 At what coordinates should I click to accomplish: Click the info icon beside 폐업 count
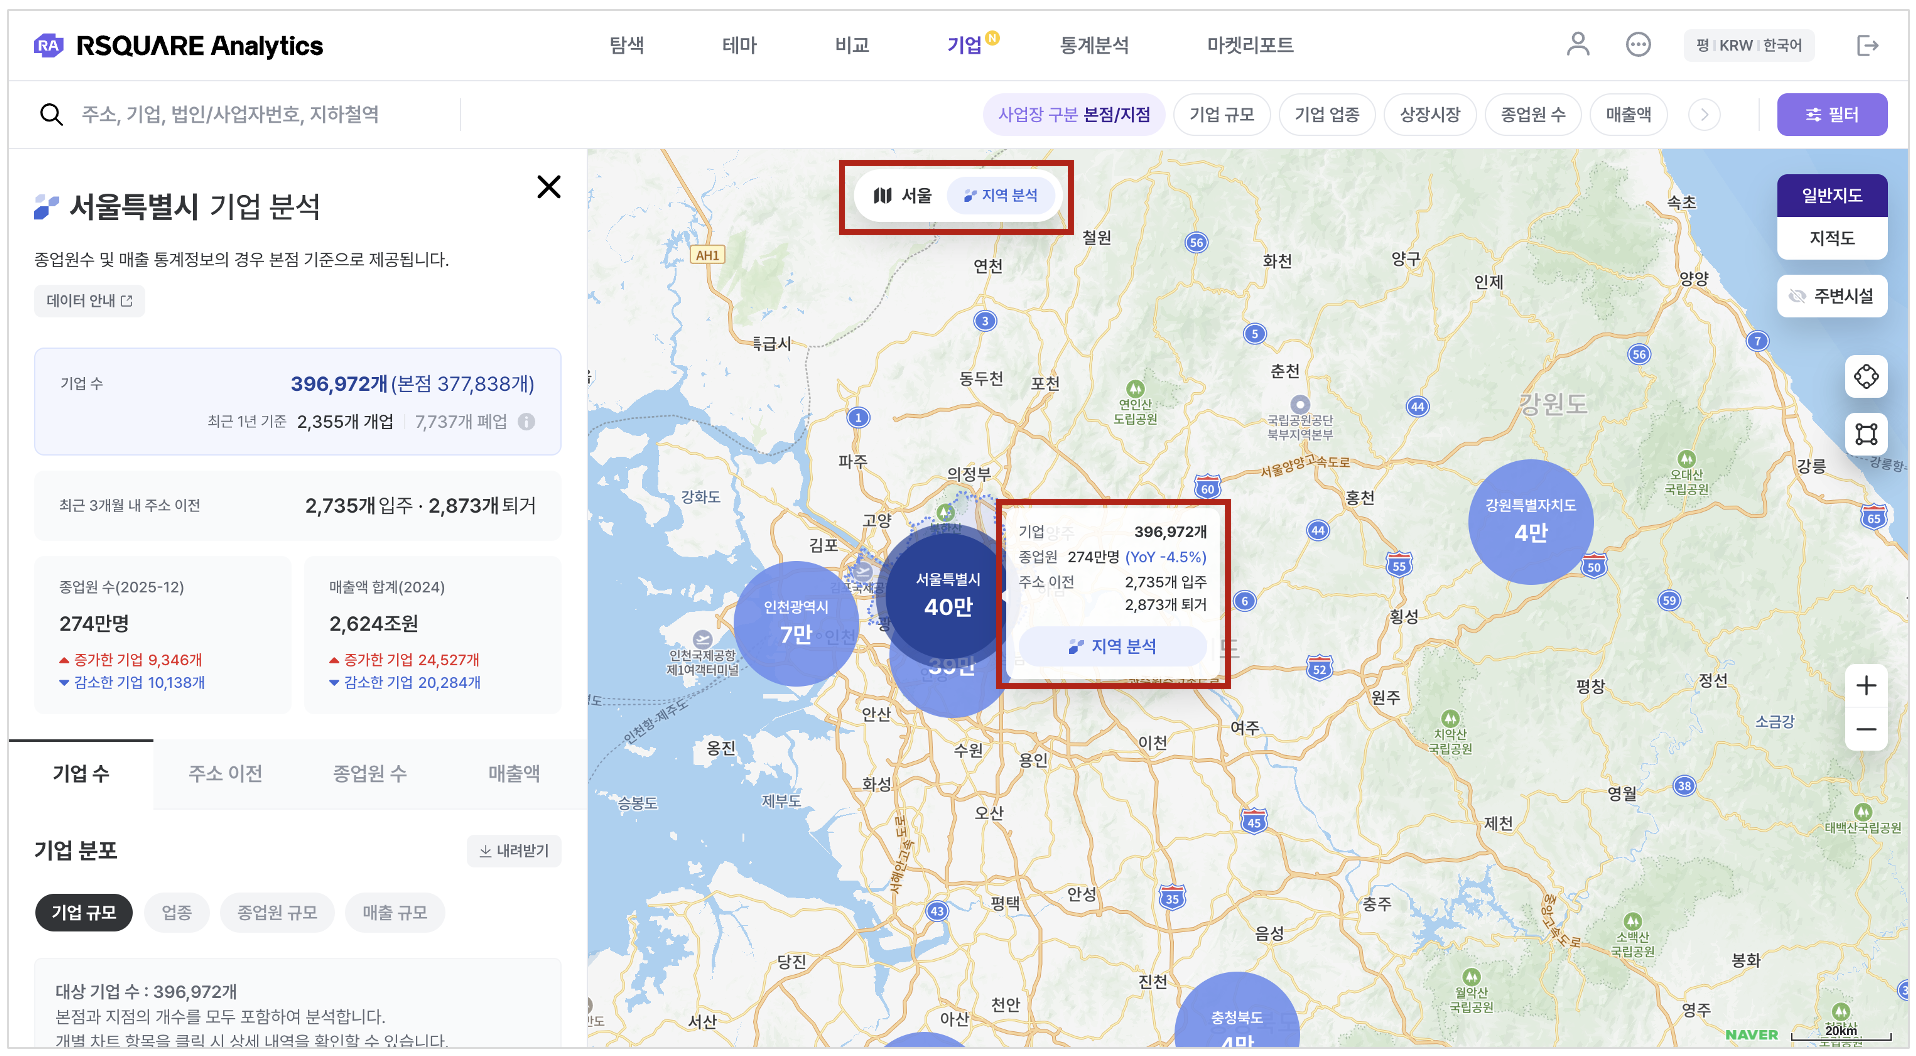pos(526,422)
